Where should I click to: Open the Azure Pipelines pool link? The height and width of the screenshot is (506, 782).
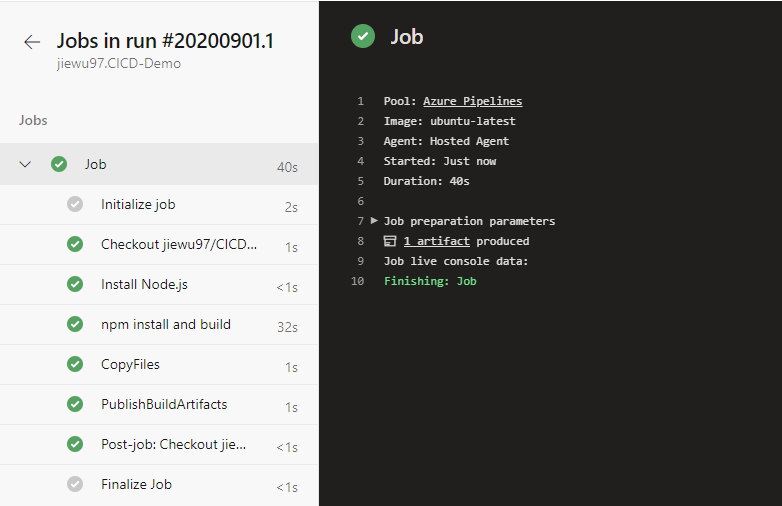point(472,101)
